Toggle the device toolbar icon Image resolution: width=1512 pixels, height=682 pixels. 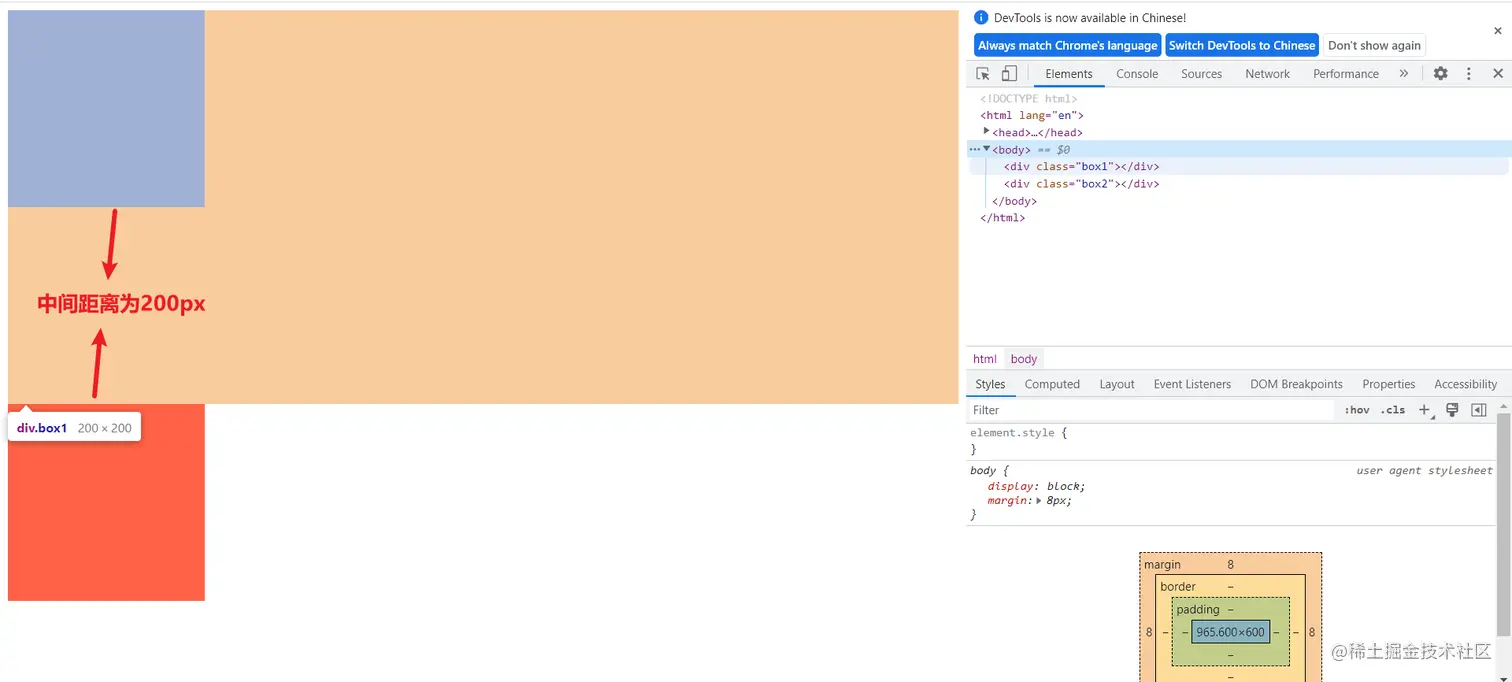(1009, 74)
